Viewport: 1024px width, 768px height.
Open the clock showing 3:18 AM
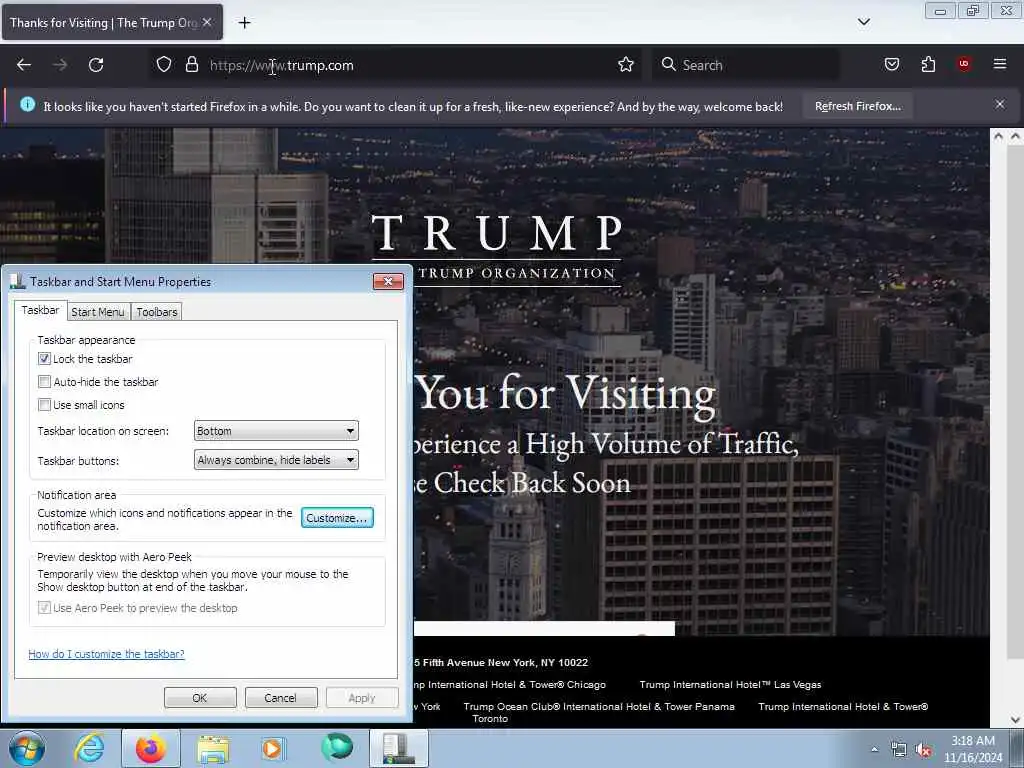(x=973, y=749)
